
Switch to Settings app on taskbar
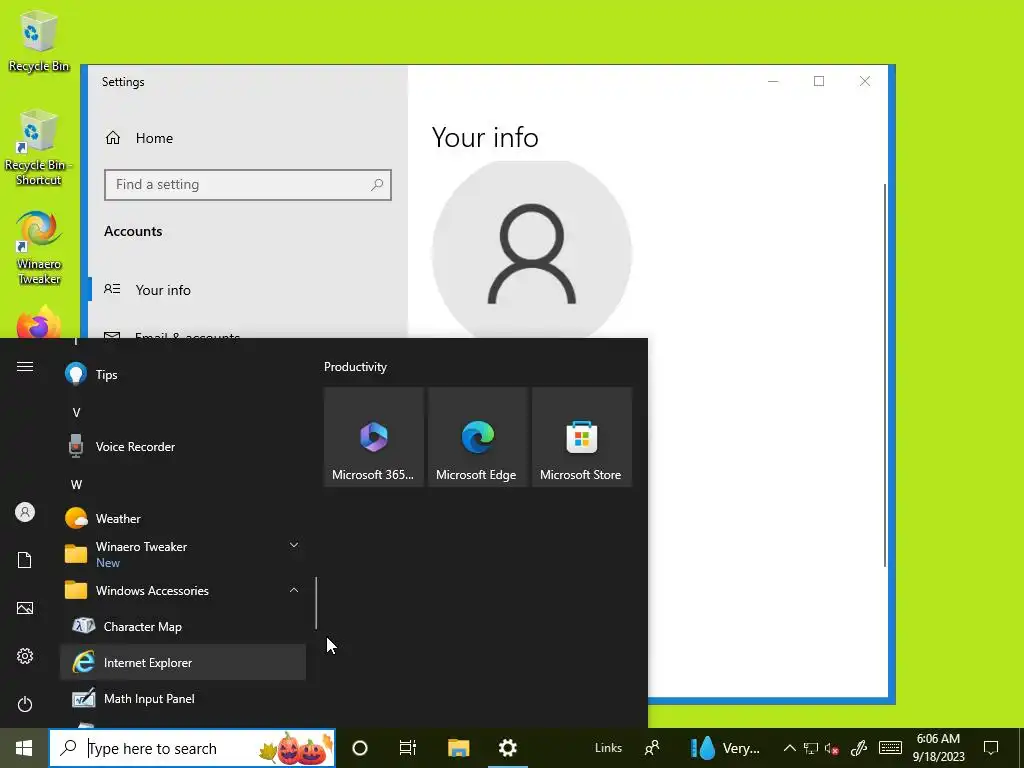[x=507, y=748]
